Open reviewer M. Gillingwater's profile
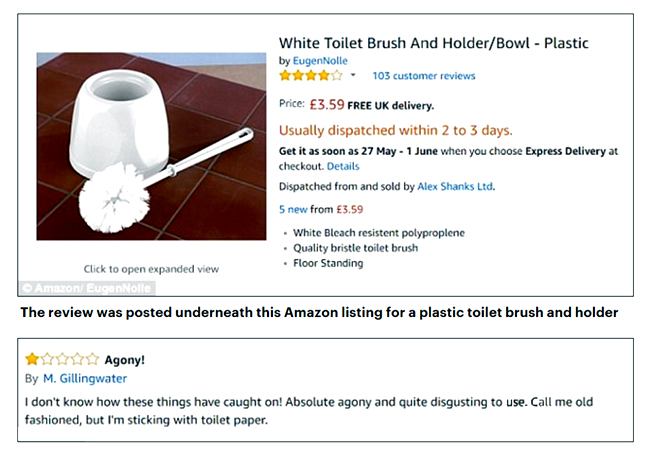 (x=85, y=378)
